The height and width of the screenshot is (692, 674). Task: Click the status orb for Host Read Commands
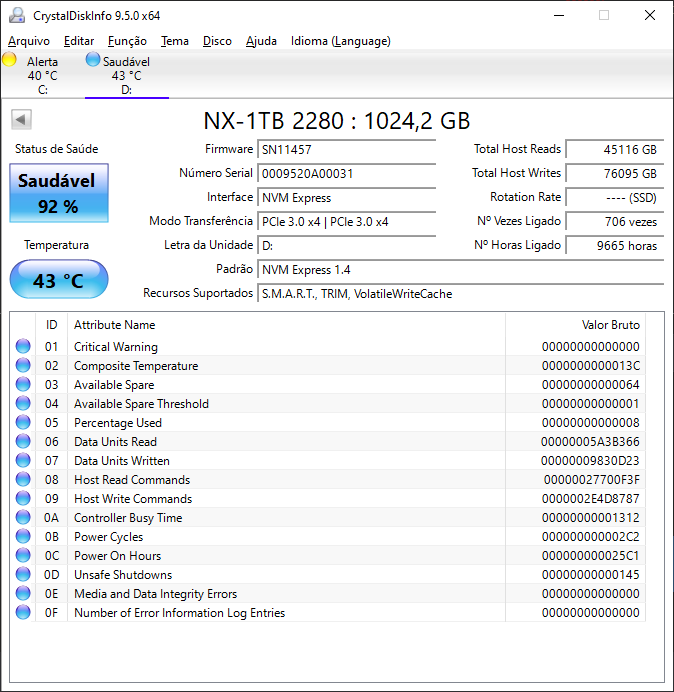[x=23, y=479]
